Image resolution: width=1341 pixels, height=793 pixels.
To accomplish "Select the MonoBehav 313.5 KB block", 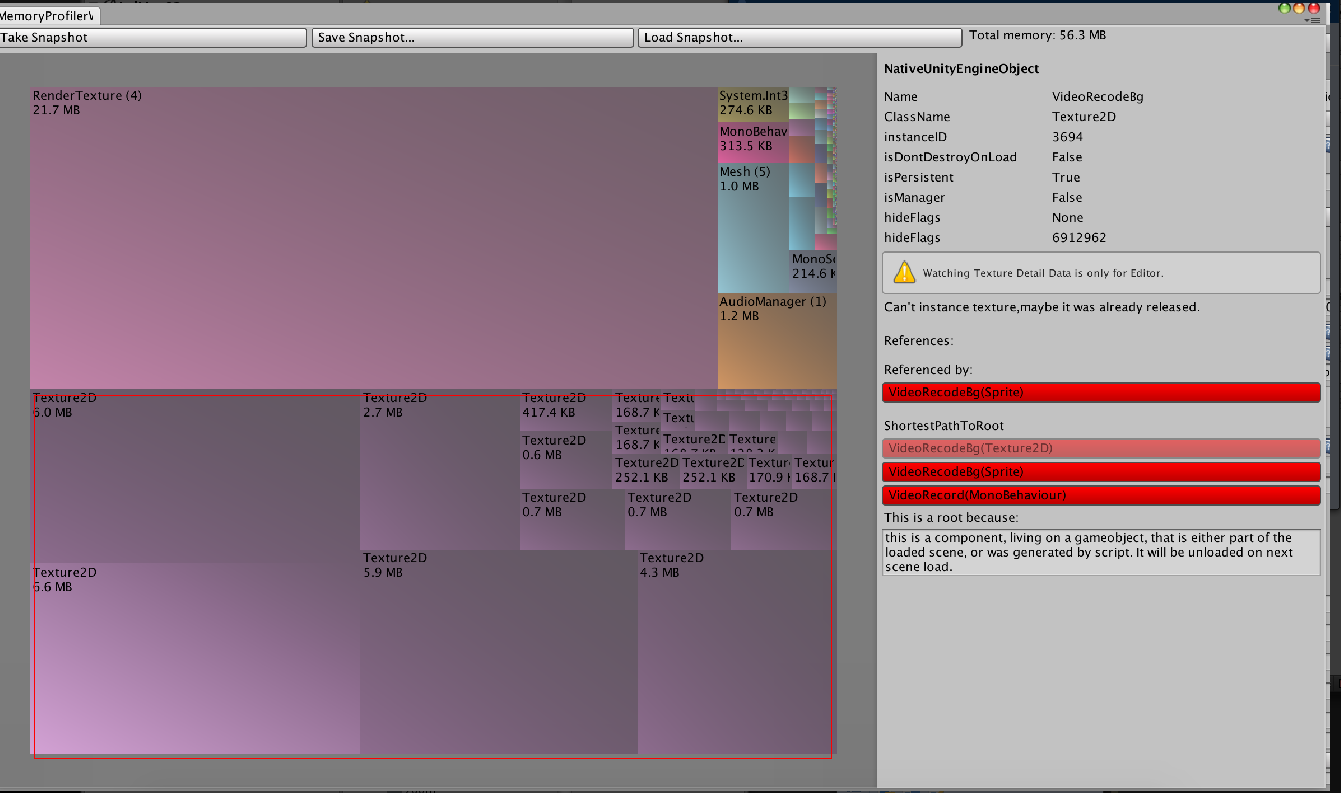I will pos(753,143).
